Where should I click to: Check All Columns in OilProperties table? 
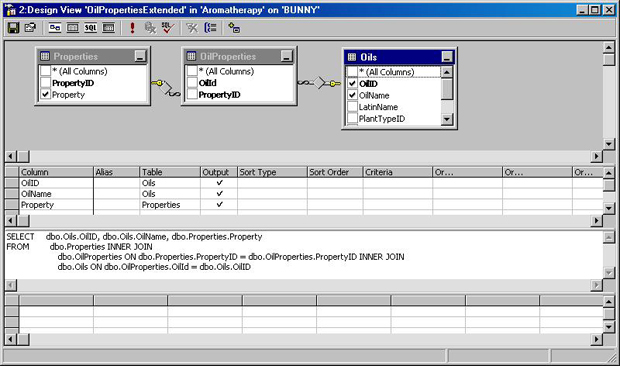click(x=192, y=71)
